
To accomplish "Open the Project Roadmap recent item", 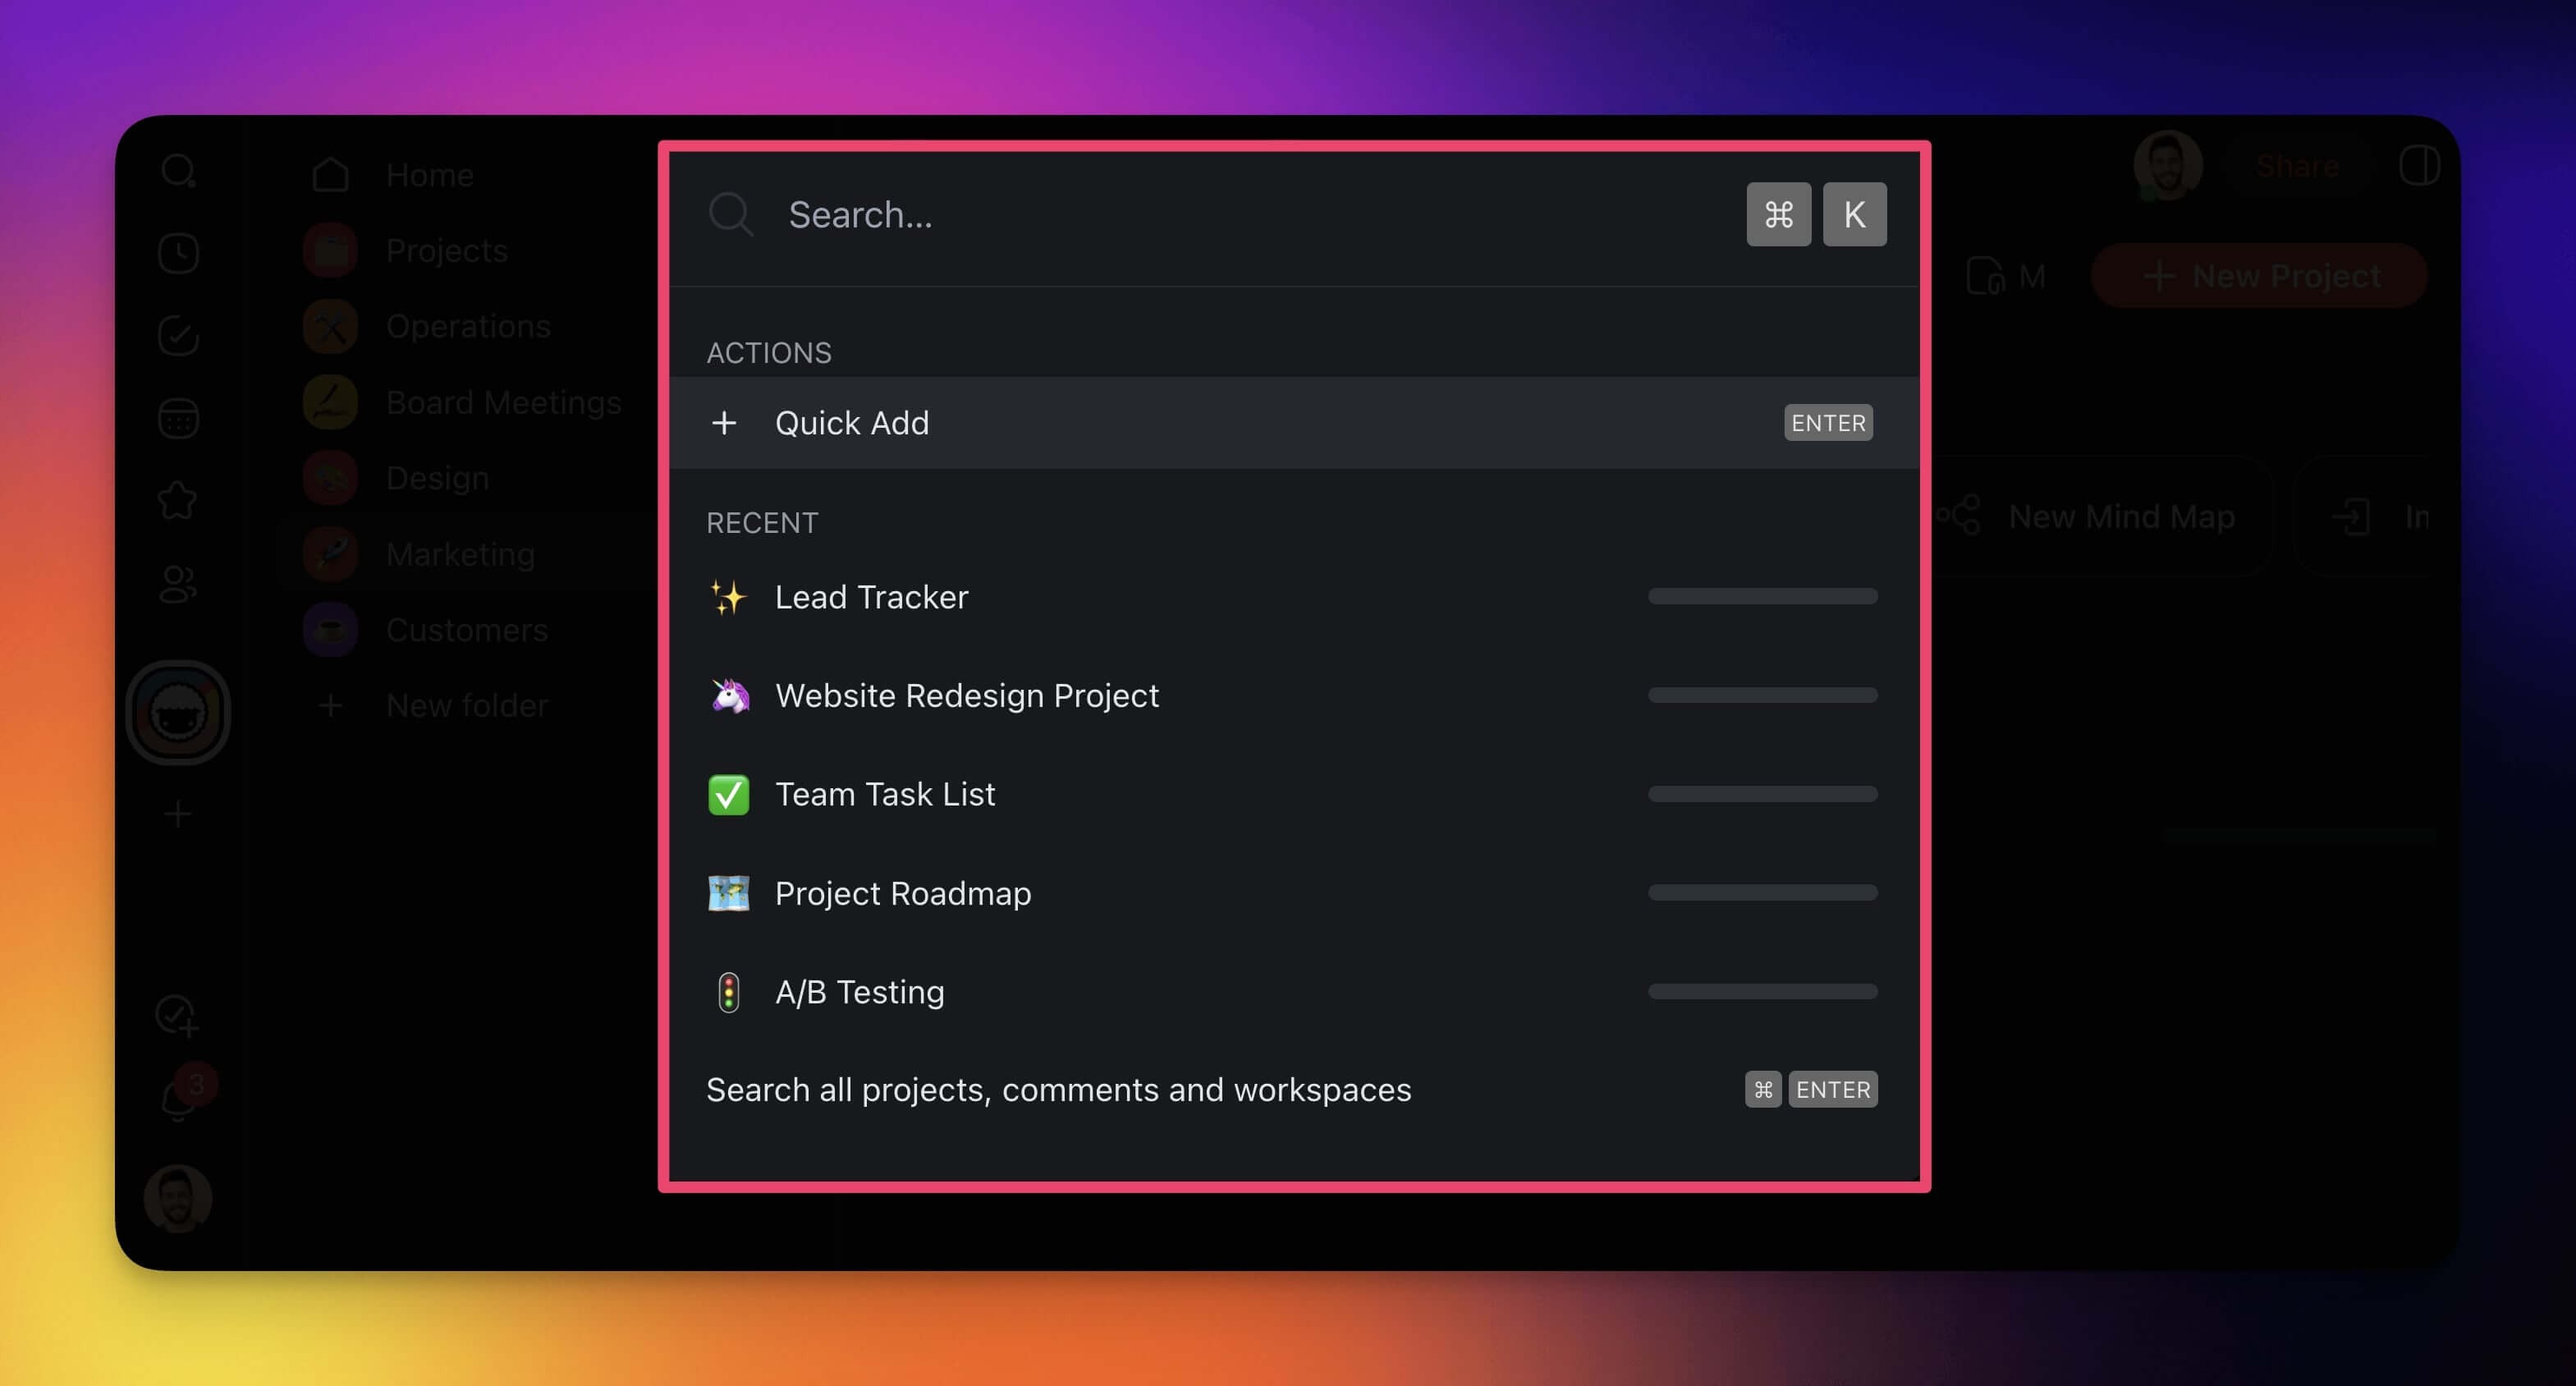I will coord(902,893).
